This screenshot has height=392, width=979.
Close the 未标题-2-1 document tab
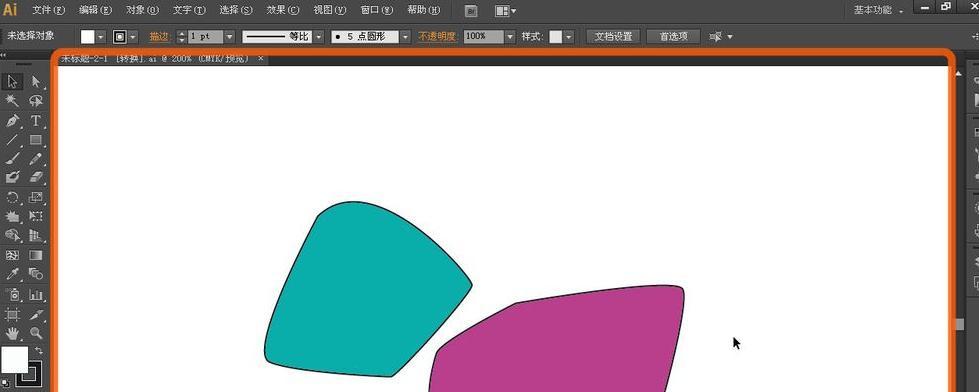pyautogui.click(x=261, y=58)
